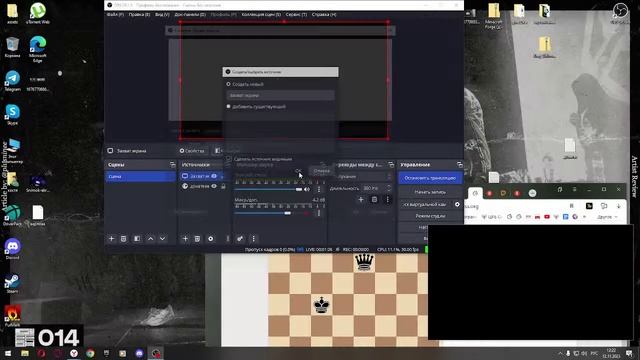Viewport: 640px width, 360px height.
Task: Remove the selected source with trash icon
Action: click(197, 239)
